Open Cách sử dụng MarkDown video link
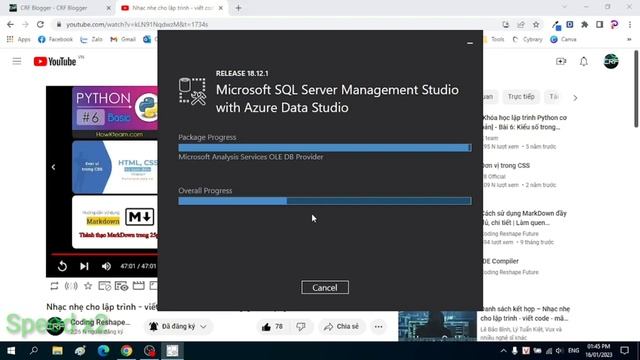Image resolution: width=640 pixels, height=360 pixels. click(x=524, y=218)
